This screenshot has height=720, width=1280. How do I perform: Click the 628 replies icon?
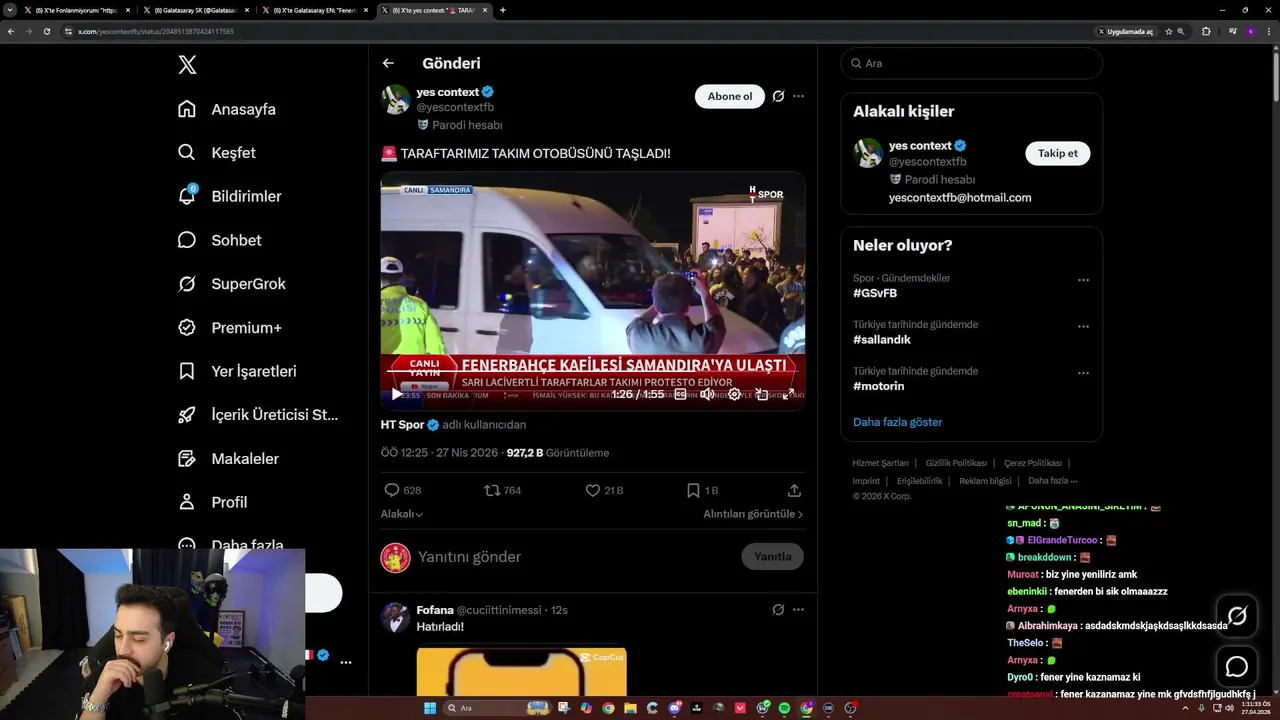click(392, 490)
